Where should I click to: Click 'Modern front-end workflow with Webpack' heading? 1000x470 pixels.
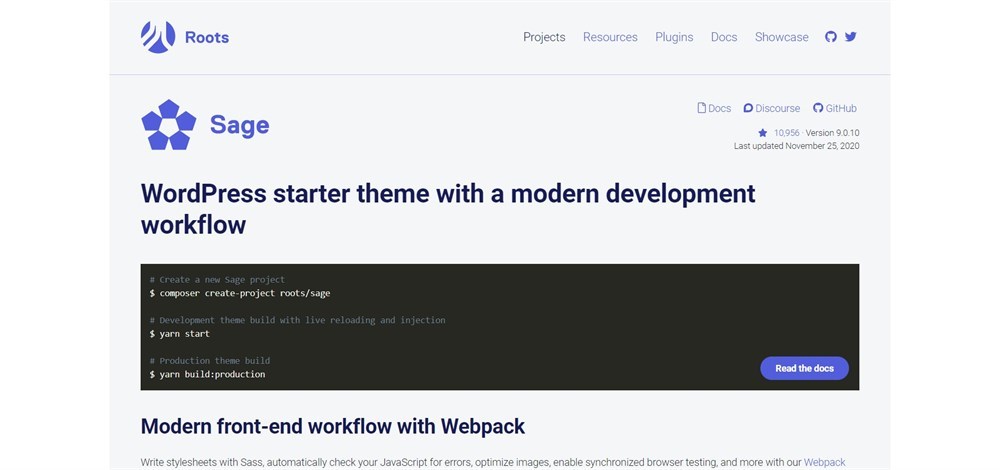point(333,426)
